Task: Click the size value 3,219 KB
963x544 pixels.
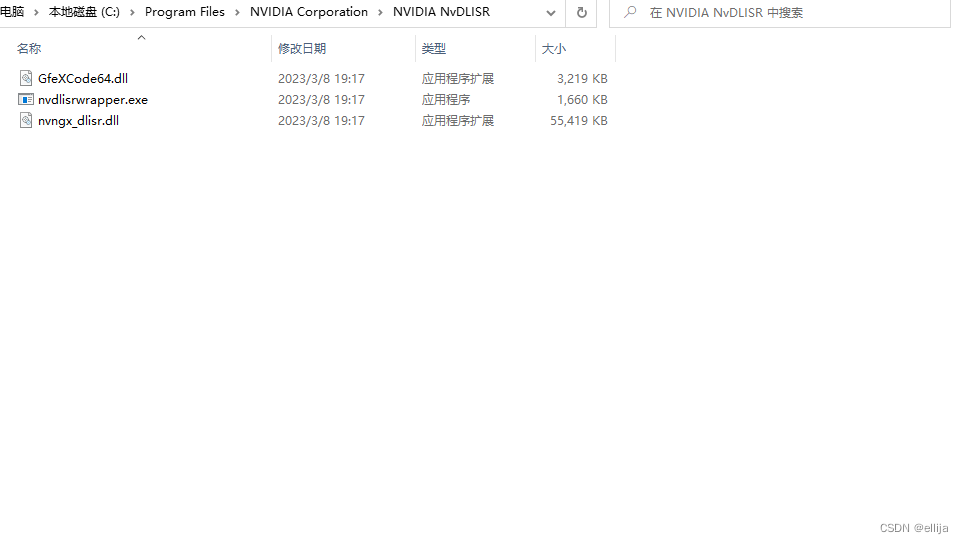Action: [x=582, y=79]
